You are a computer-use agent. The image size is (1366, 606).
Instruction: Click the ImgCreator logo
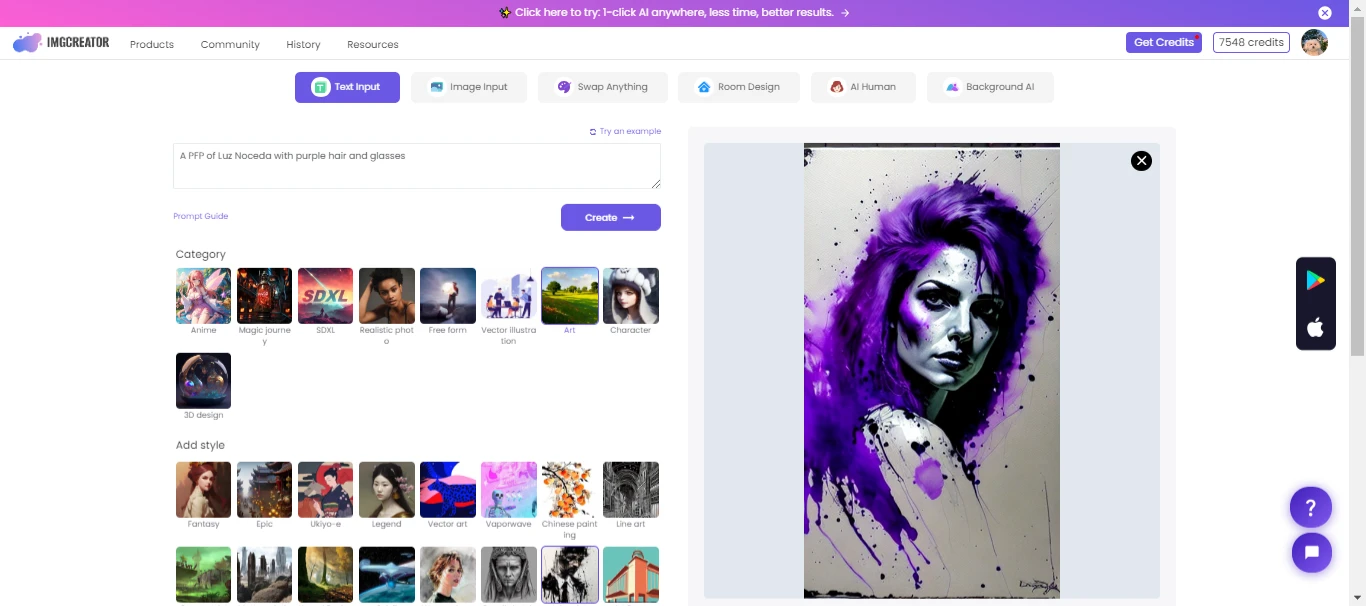click(61, 43)
